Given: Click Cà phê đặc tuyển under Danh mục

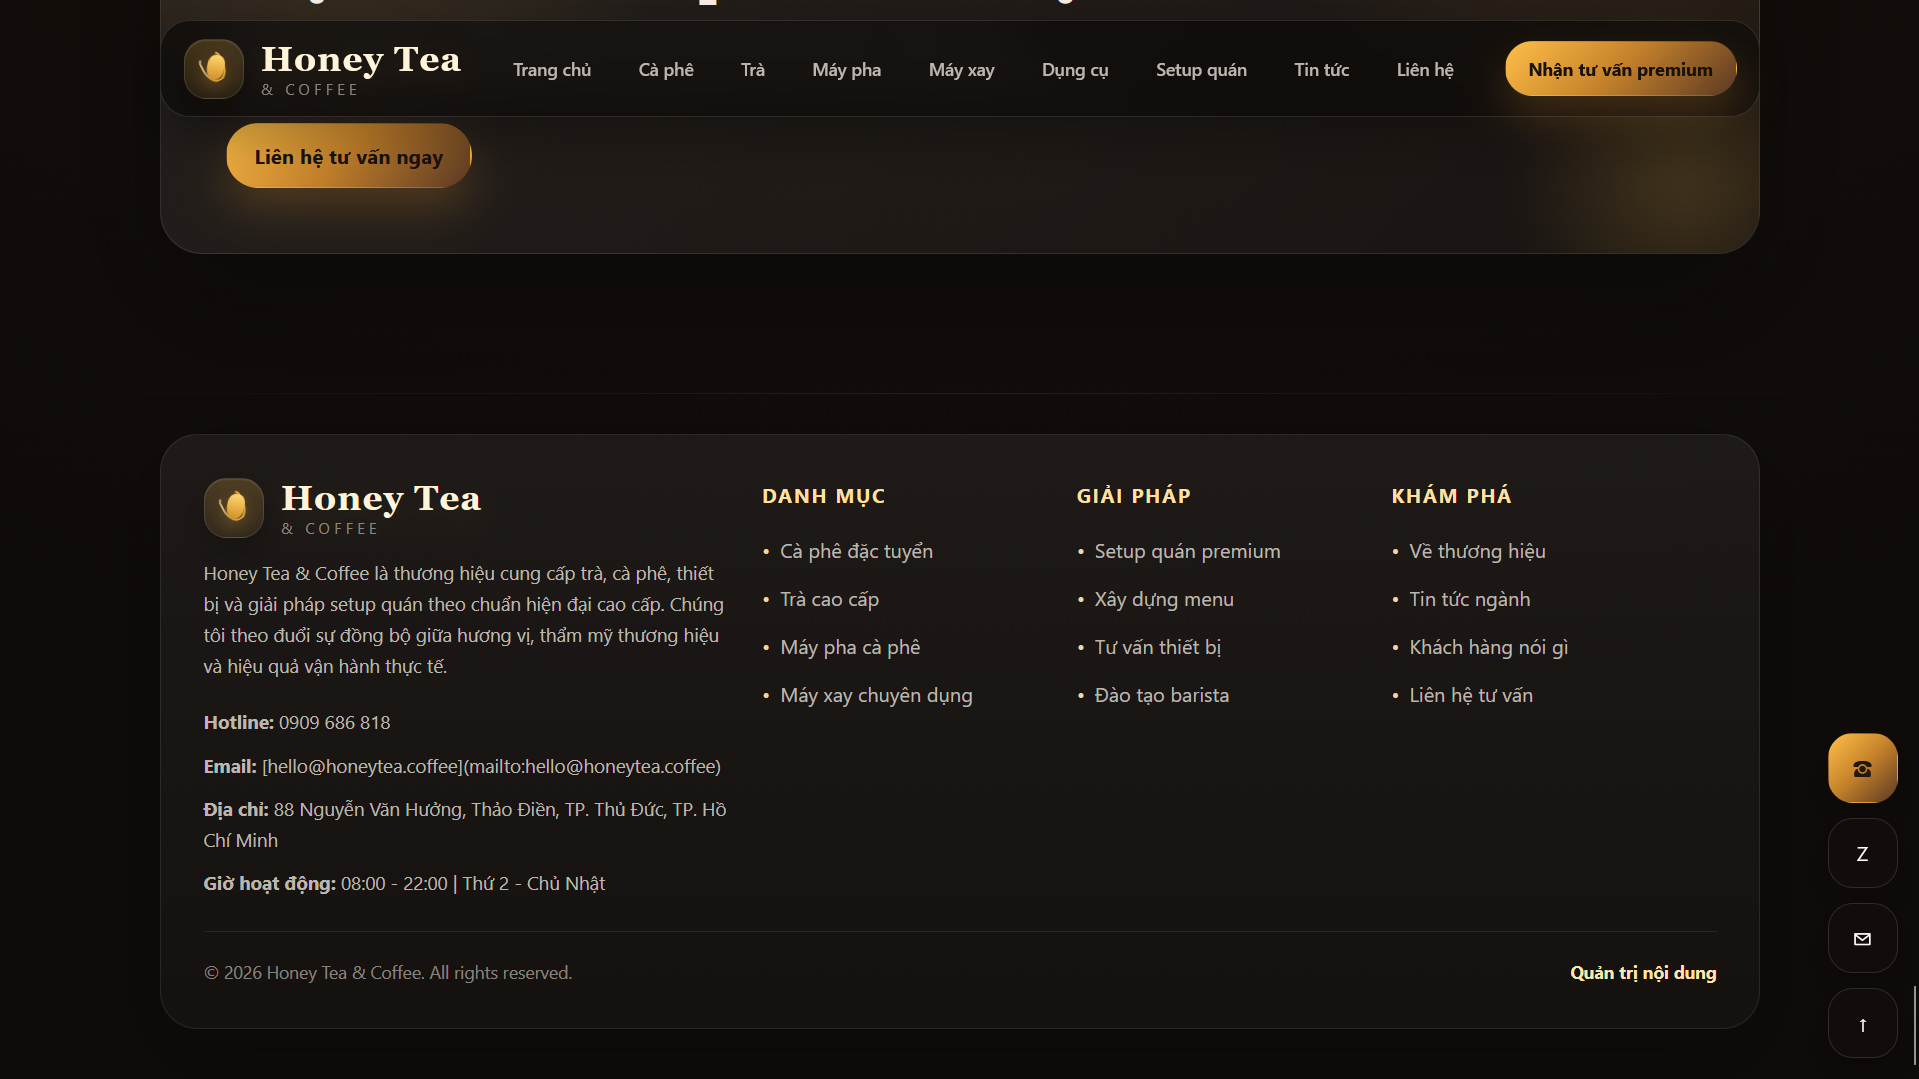Looking at the screenshot, I should [856, 550].
